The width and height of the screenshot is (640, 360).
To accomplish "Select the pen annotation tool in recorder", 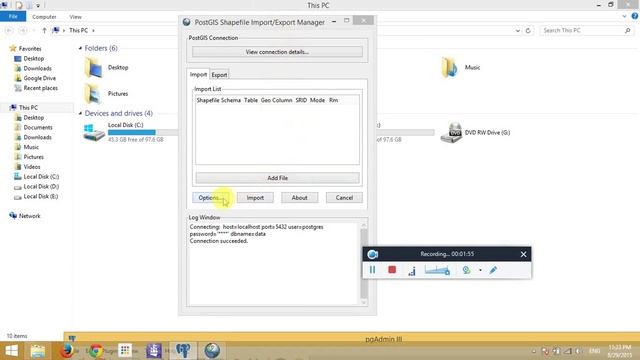I will [493, 270].
